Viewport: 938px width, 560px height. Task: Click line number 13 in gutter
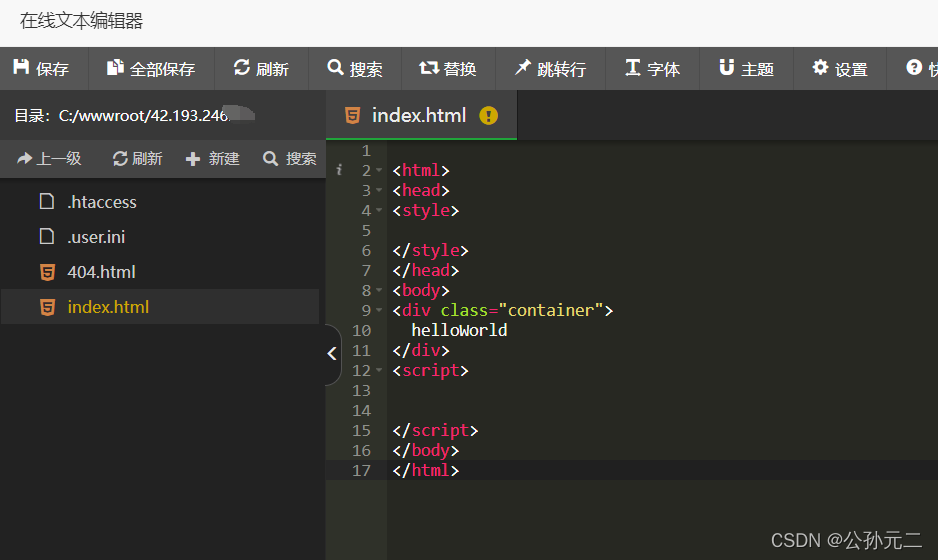coord(361,391)
